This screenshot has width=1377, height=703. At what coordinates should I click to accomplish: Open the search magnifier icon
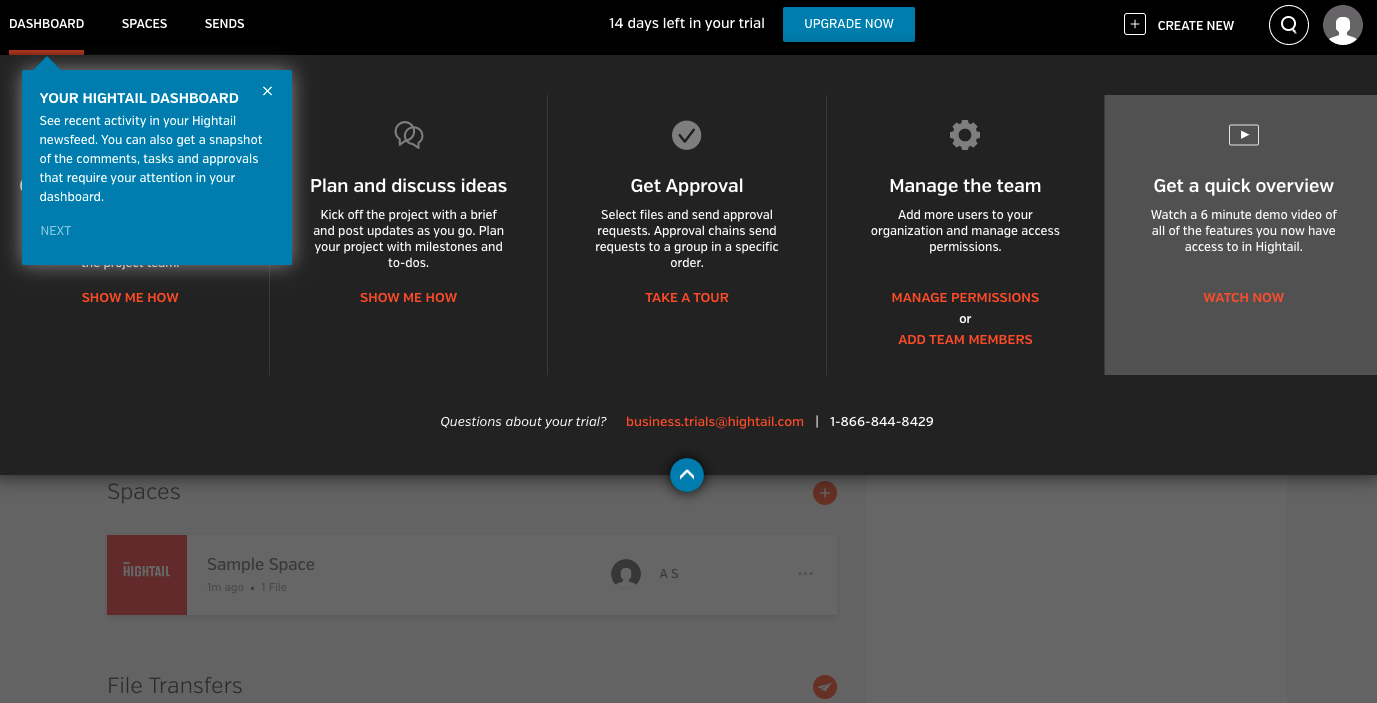(x=1288, y=25)
